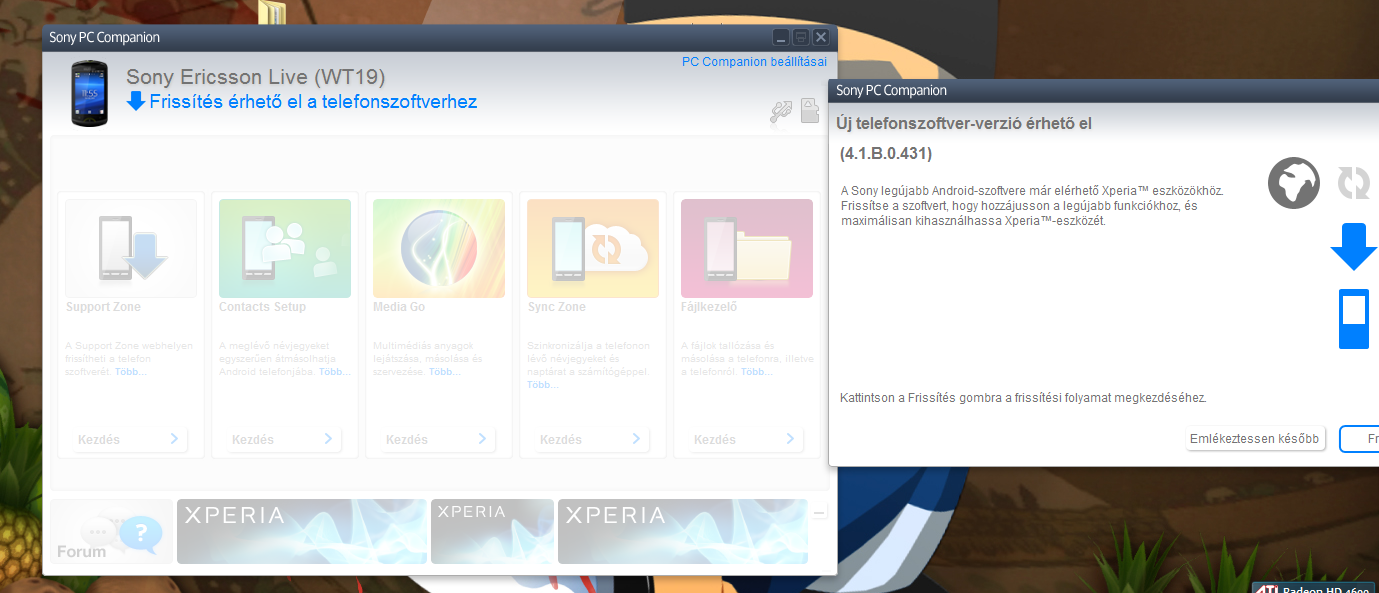Click the Media Go tile title
This screenshot has width=1379, height=593.
[x=399, y=307]
